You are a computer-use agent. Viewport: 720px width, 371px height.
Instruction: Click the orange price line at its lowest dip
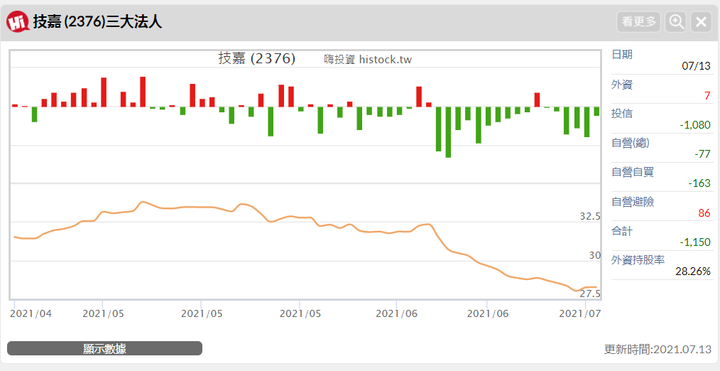[576, 291]
